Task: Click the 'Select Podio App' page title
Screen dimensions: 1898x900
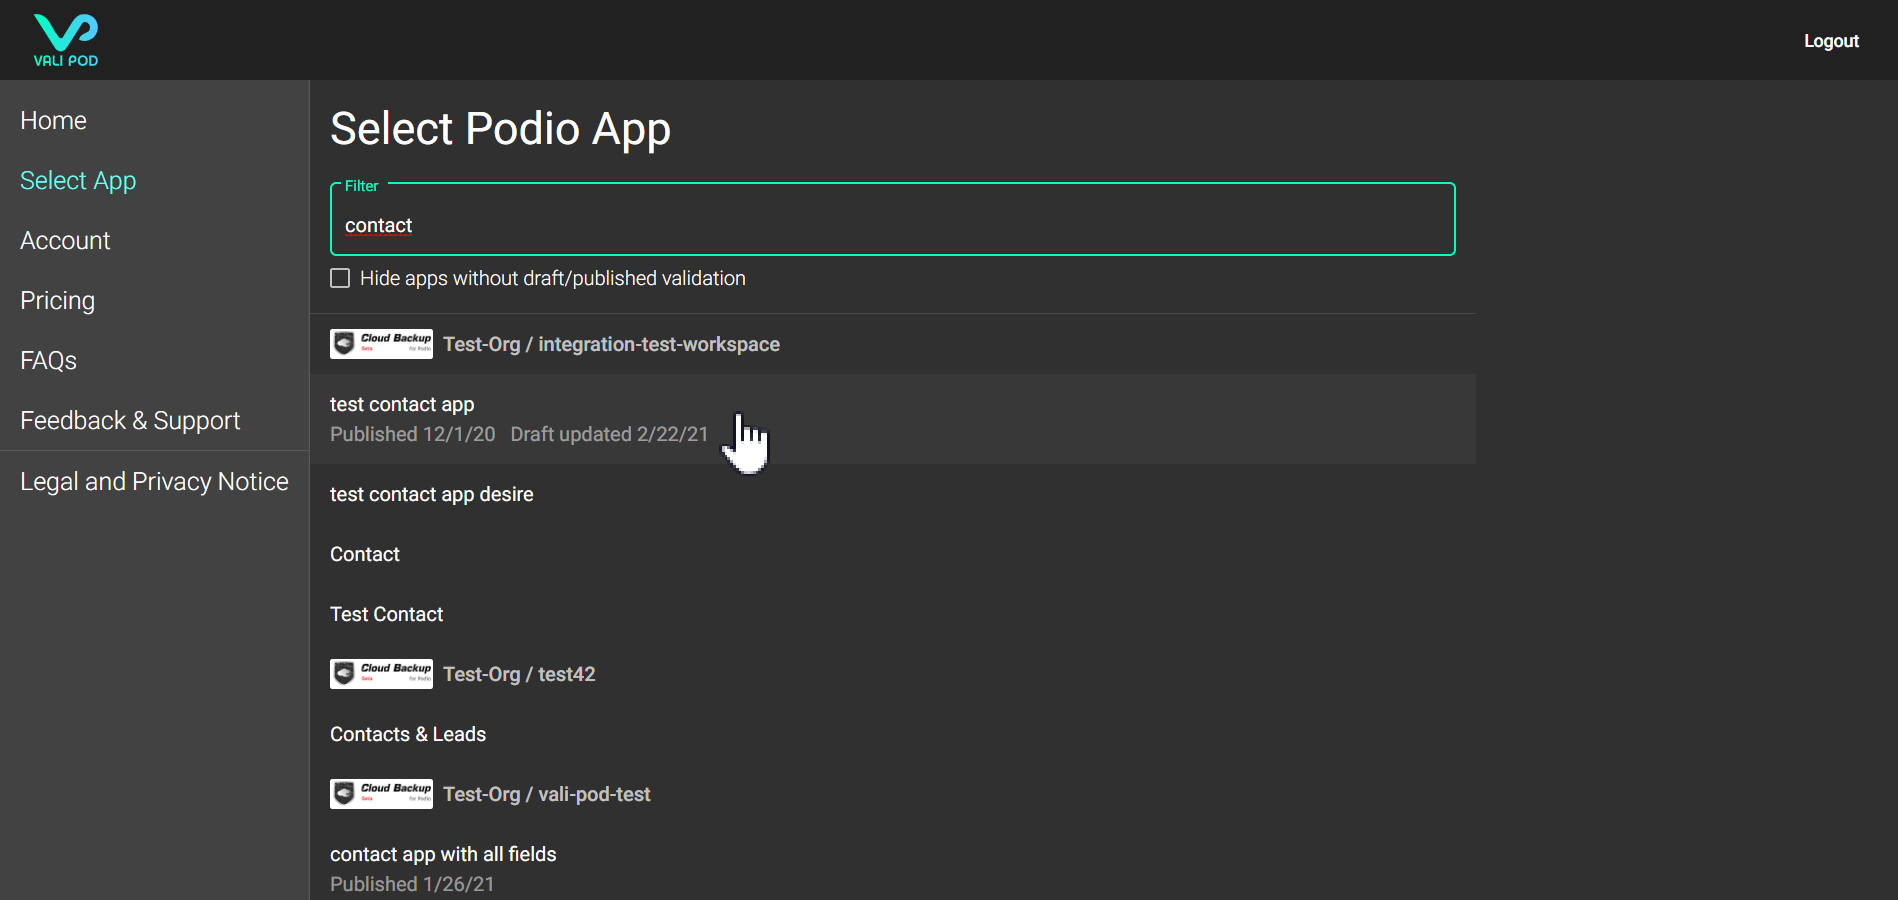Action: point(500,129)
